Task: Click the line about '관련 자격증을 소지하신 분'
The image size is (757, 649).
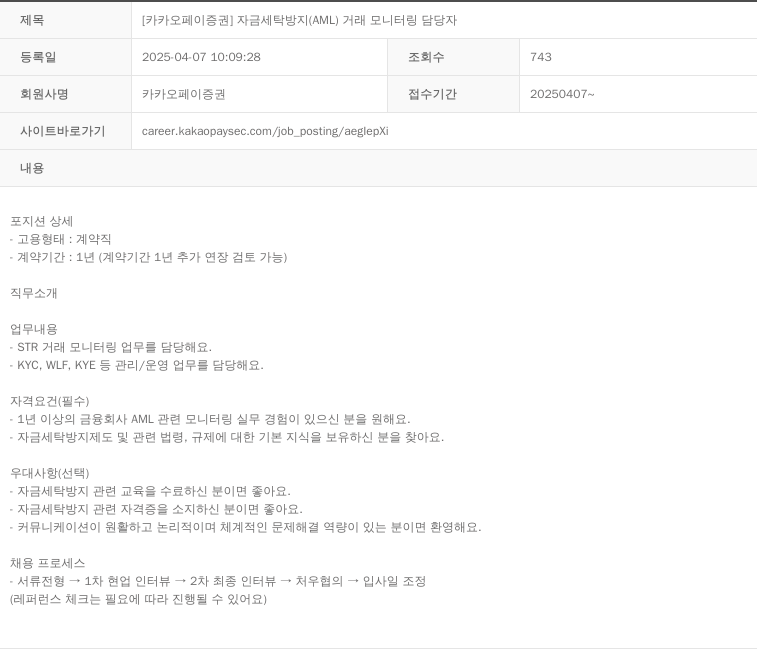Action: pos(156,509)
